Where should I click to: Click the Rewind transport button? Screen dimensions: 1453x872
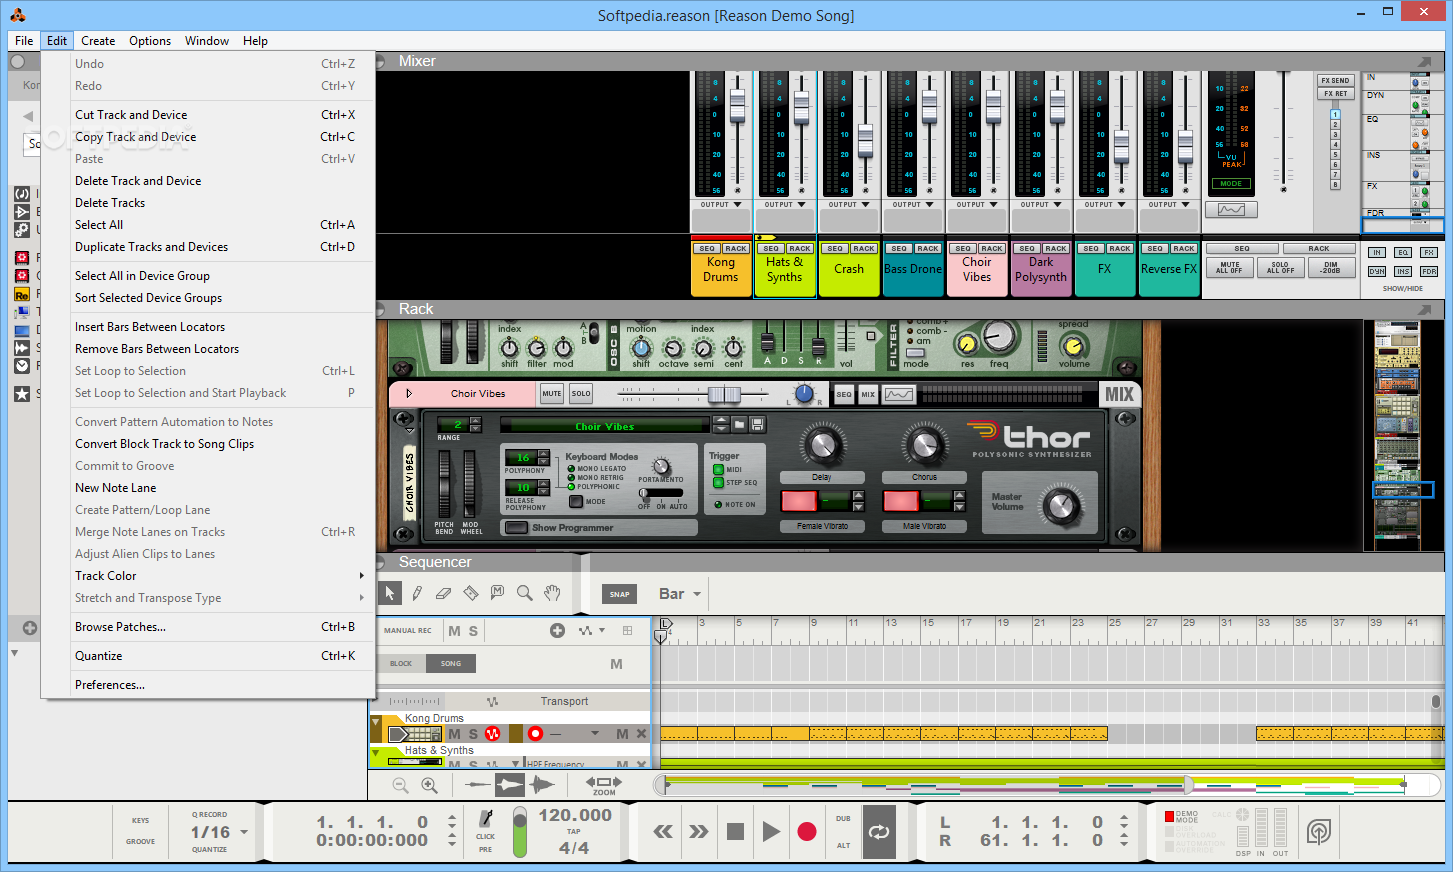[x=663, y=832]
